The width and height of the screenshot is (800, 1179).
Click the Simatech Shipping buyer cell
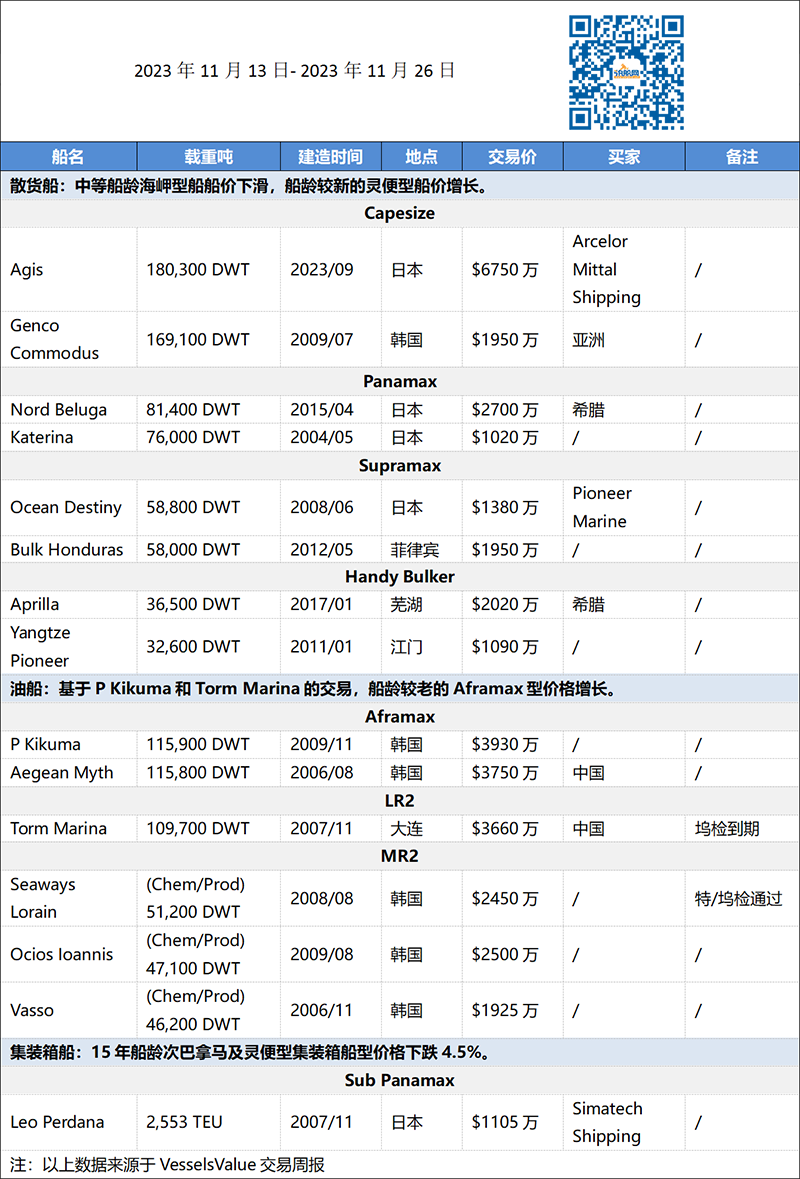(607, 1123)
